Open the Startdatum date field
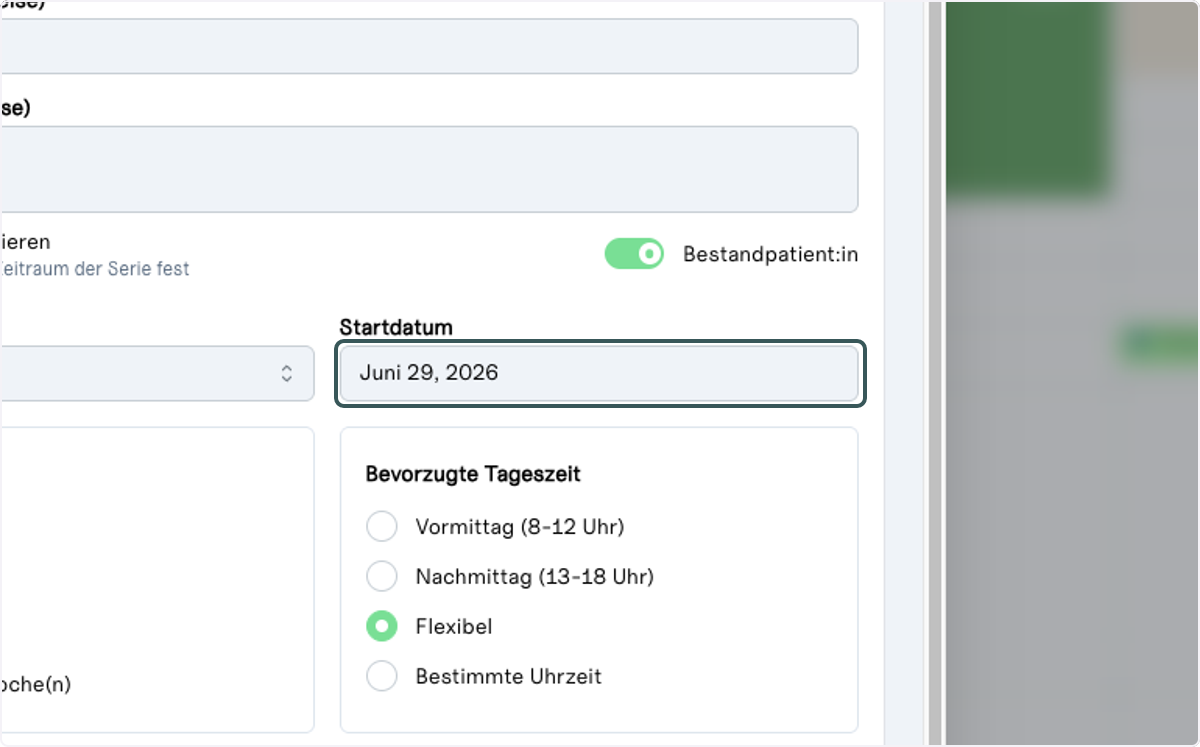The height and width of the screenshot is (747, 1200). click(x=599, y=374)
